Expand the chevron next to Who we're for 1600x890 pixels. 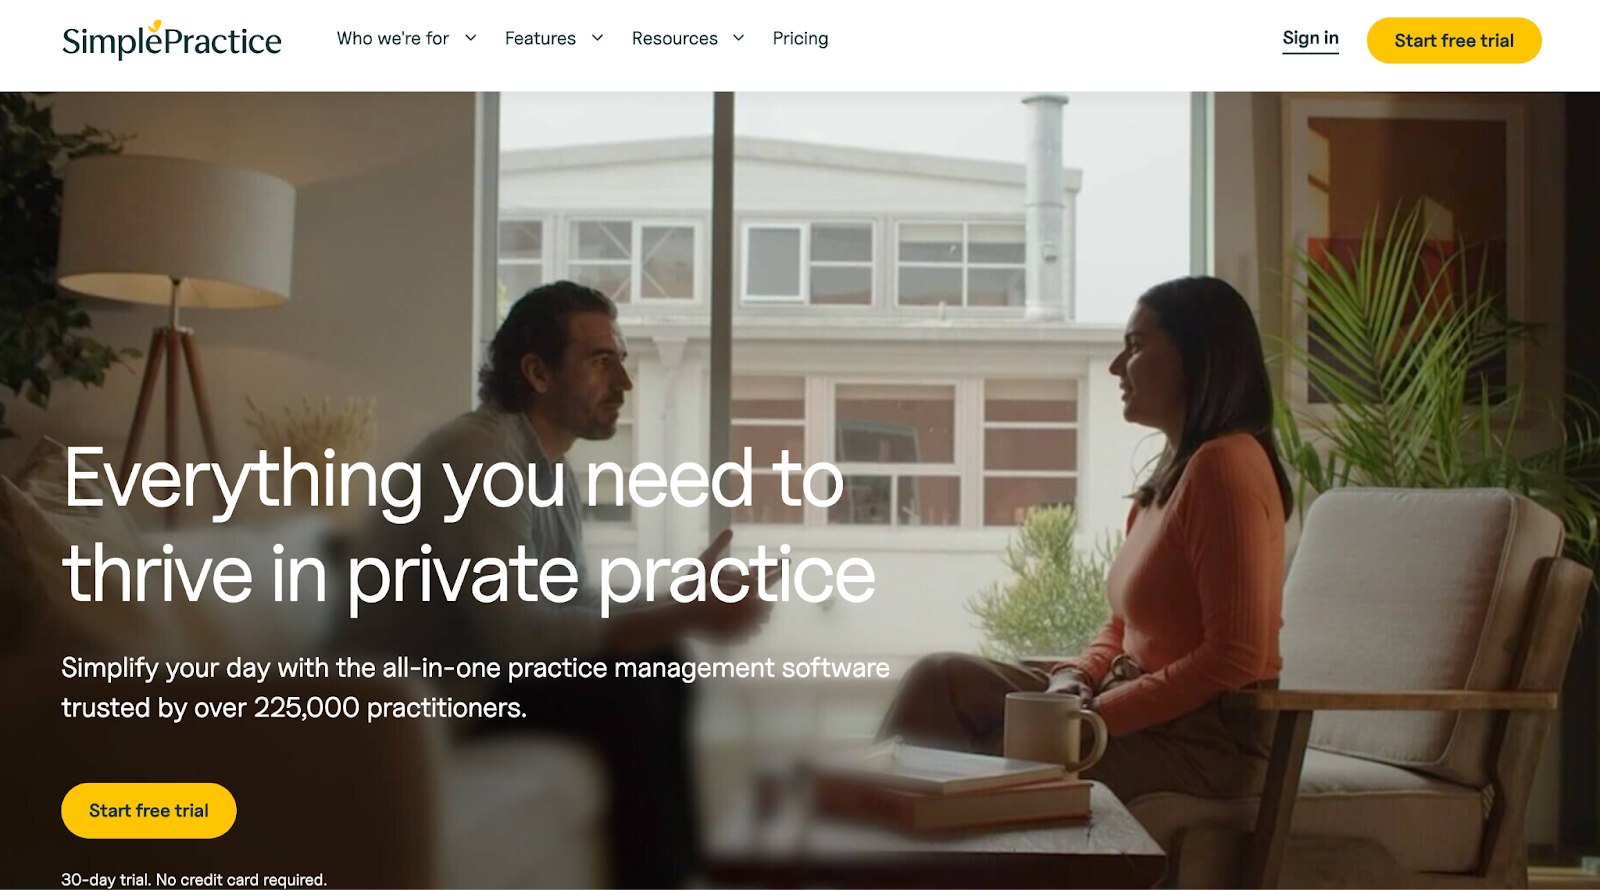coord(470,38)
